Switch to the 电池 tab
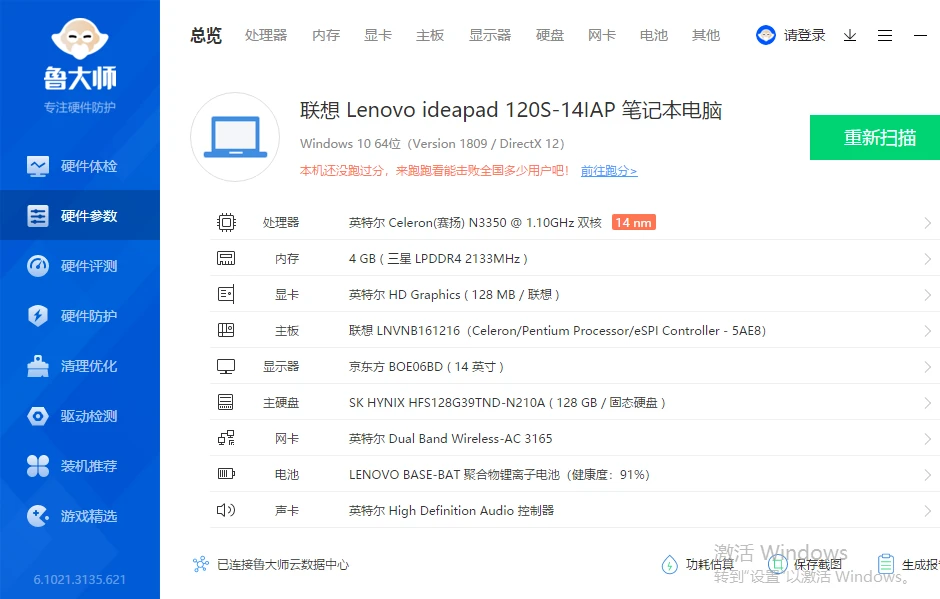The image size is (940, 599). click(x=654, y=35)
